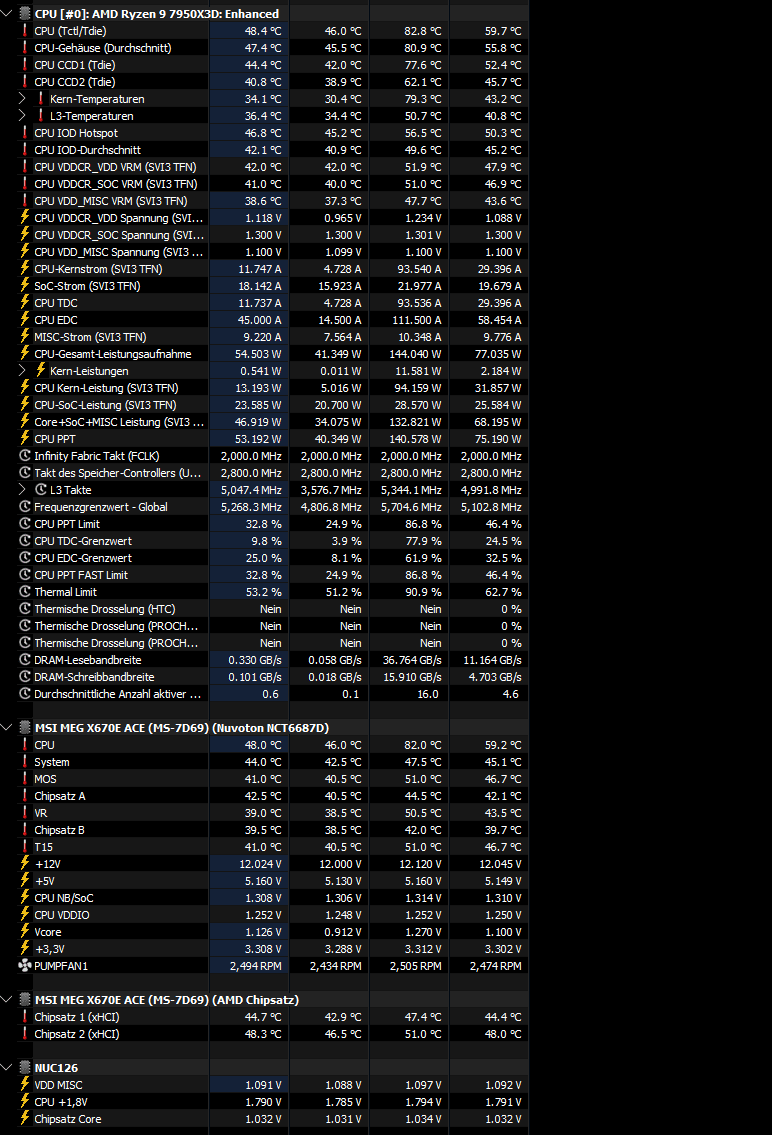
Task: Select the CPU VDD_MISC VRM (SVI3 TFN) row
Action: pos(272,201)
